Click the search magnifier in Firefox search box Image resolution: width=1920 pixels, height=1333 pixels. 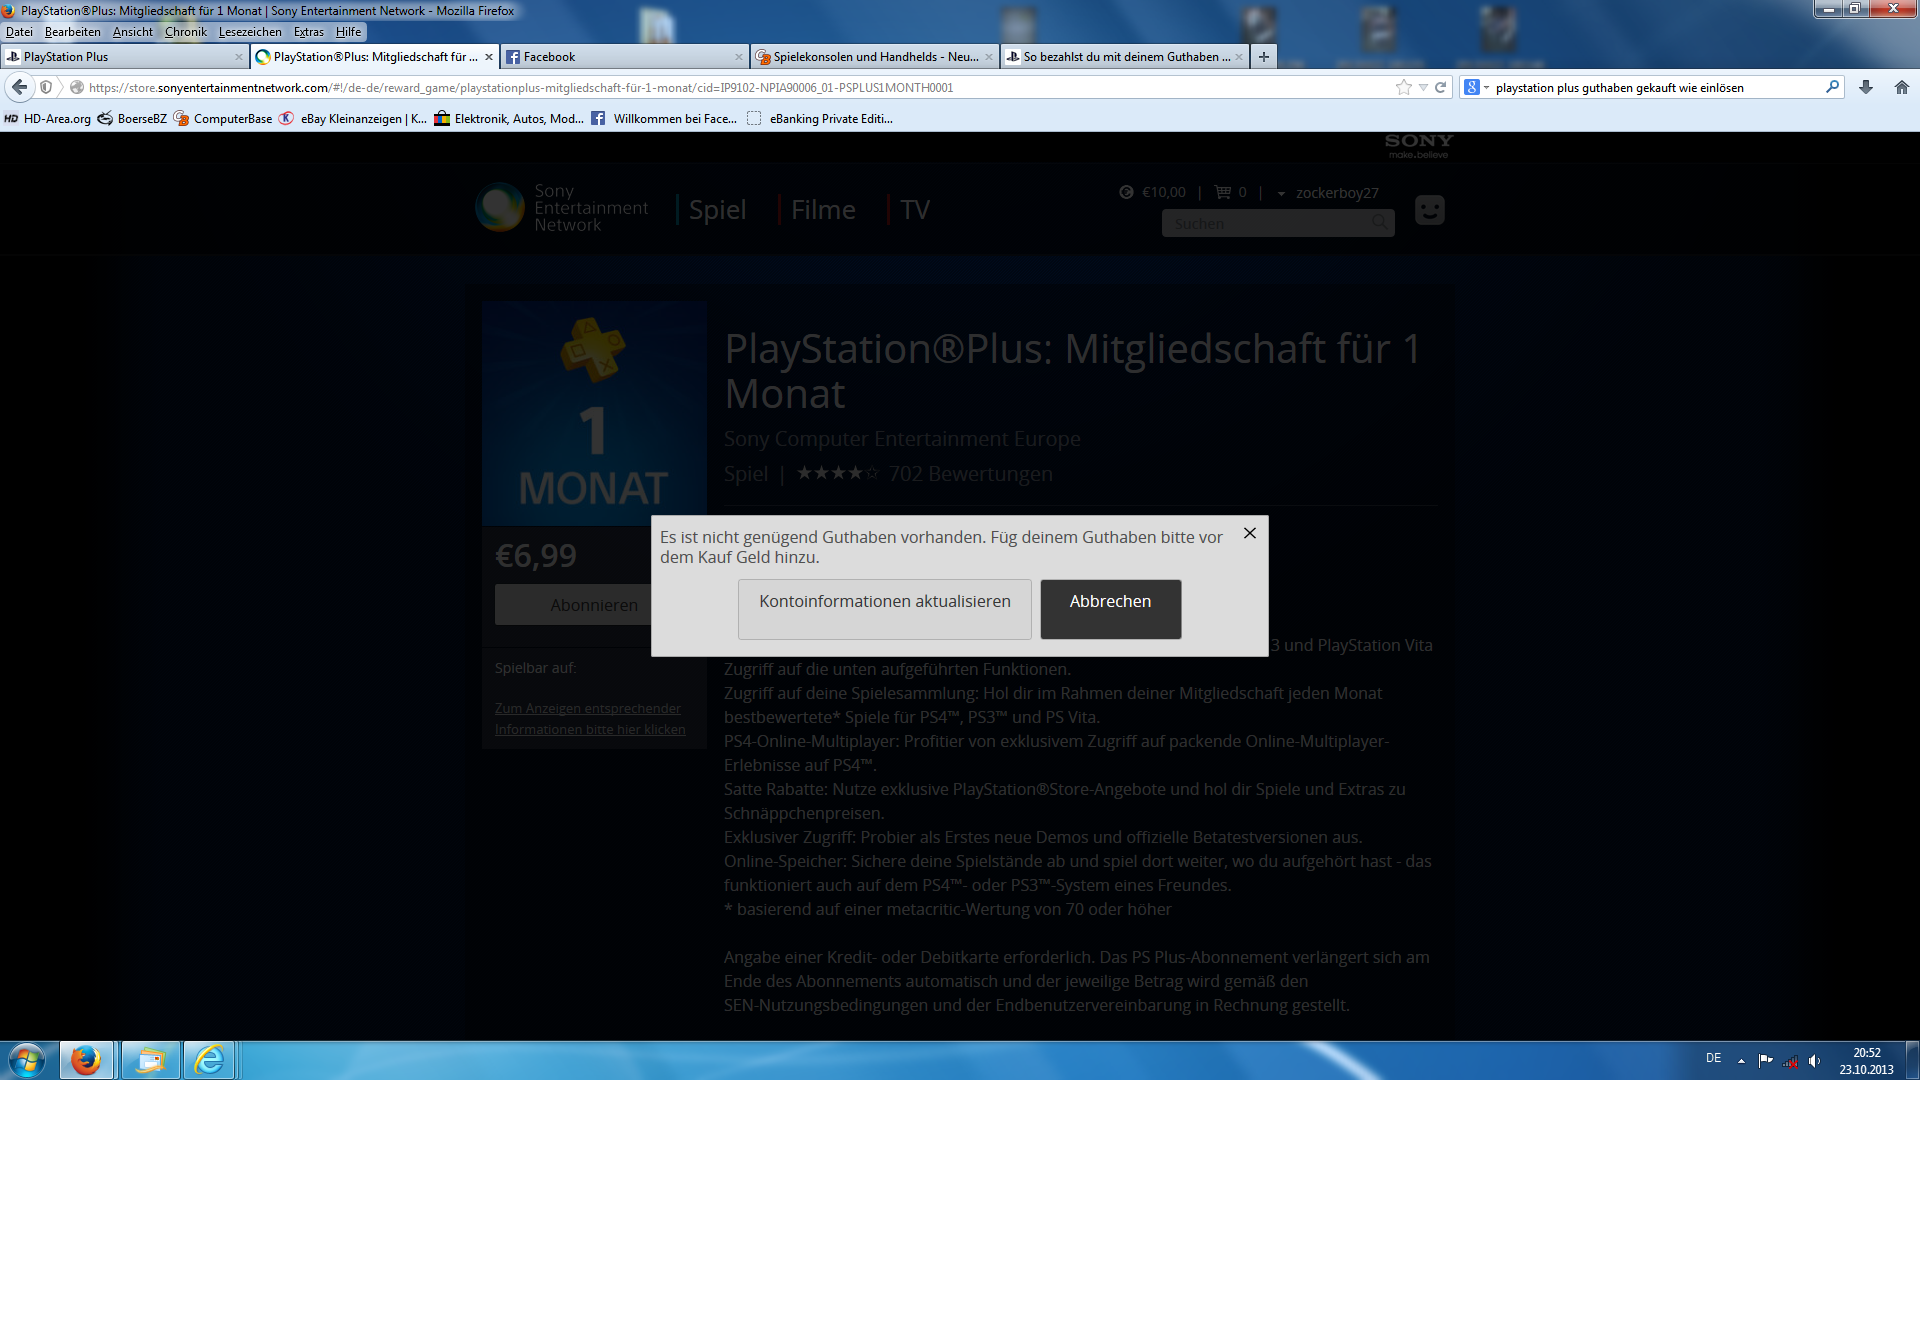(1832, 87)
